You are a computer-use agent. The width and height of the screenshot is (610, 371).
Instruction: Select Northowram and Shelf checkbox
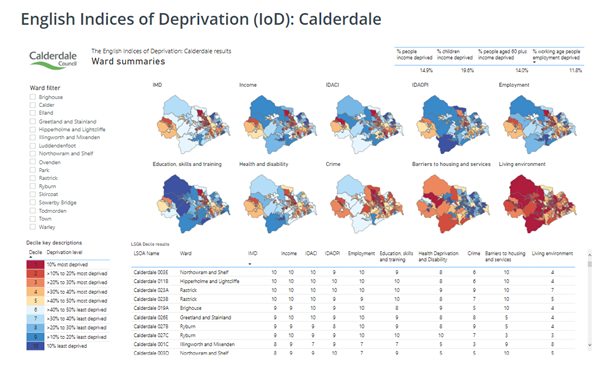pos(33,153)
